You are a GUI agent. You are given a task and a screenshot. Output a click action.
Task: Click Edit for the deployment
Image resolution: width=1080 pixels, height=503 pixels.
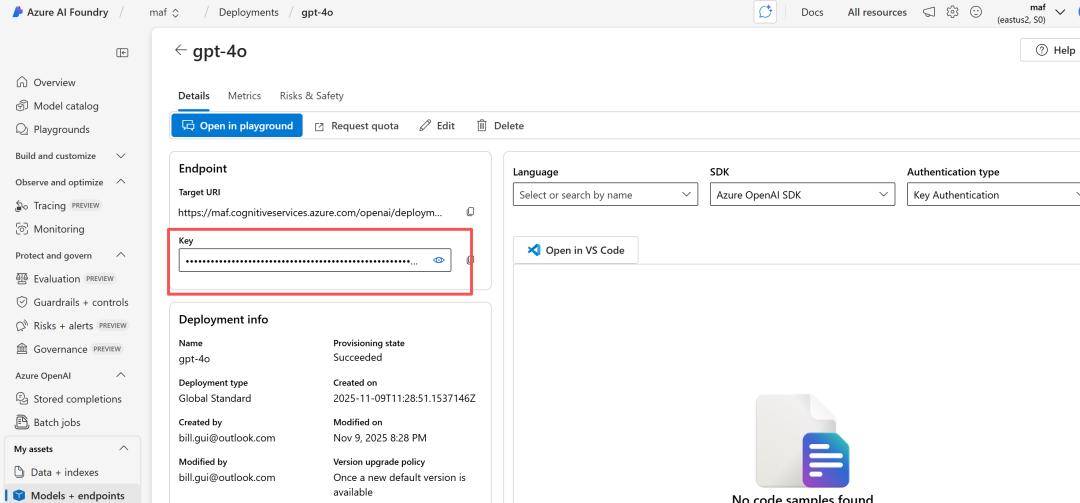[437, 125]
